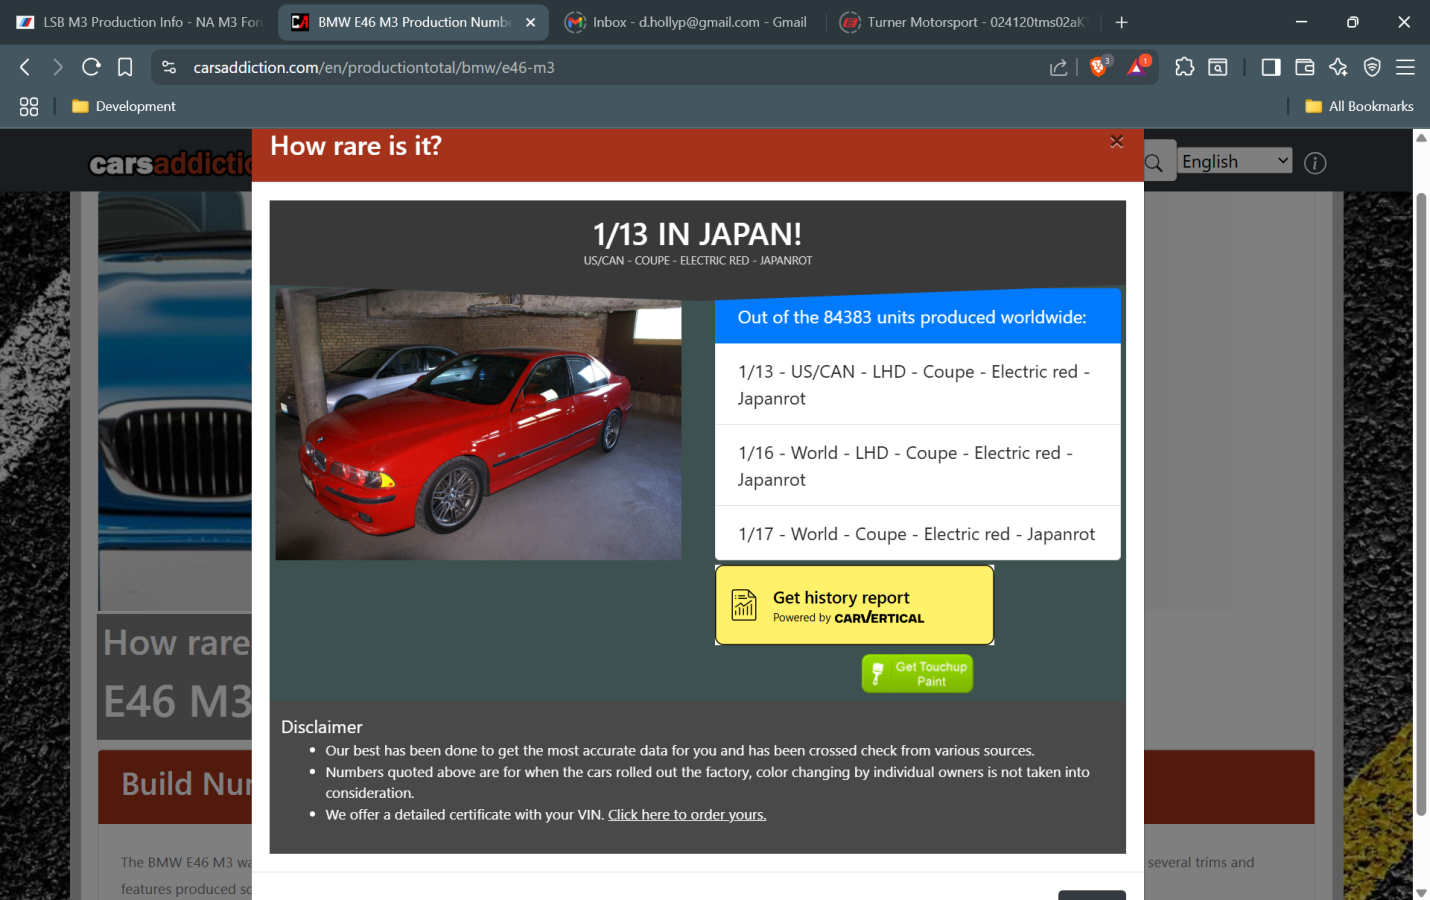Open the Development bookmarks folder
Screen dimensions: 1430x900
point(124,106)
